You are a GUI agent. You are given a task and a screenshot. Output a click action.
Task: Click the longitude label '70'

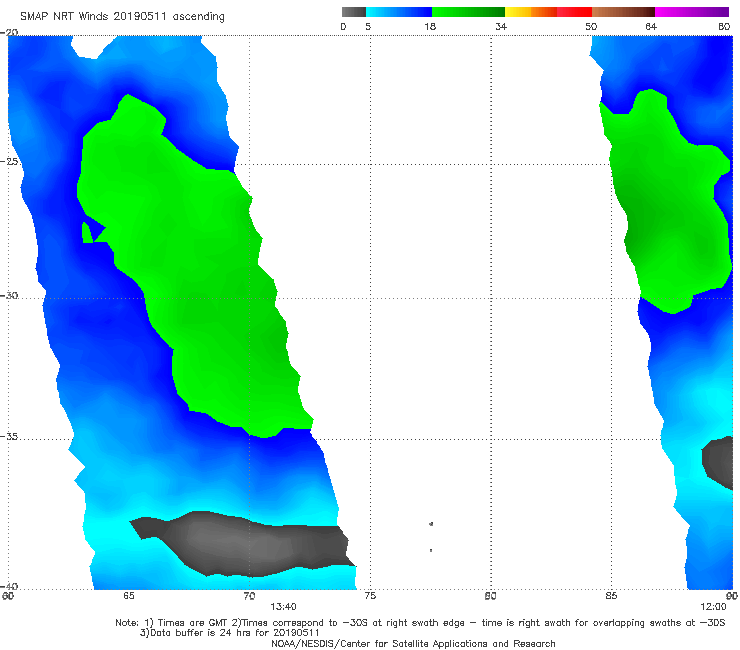(x=249, y=596)
